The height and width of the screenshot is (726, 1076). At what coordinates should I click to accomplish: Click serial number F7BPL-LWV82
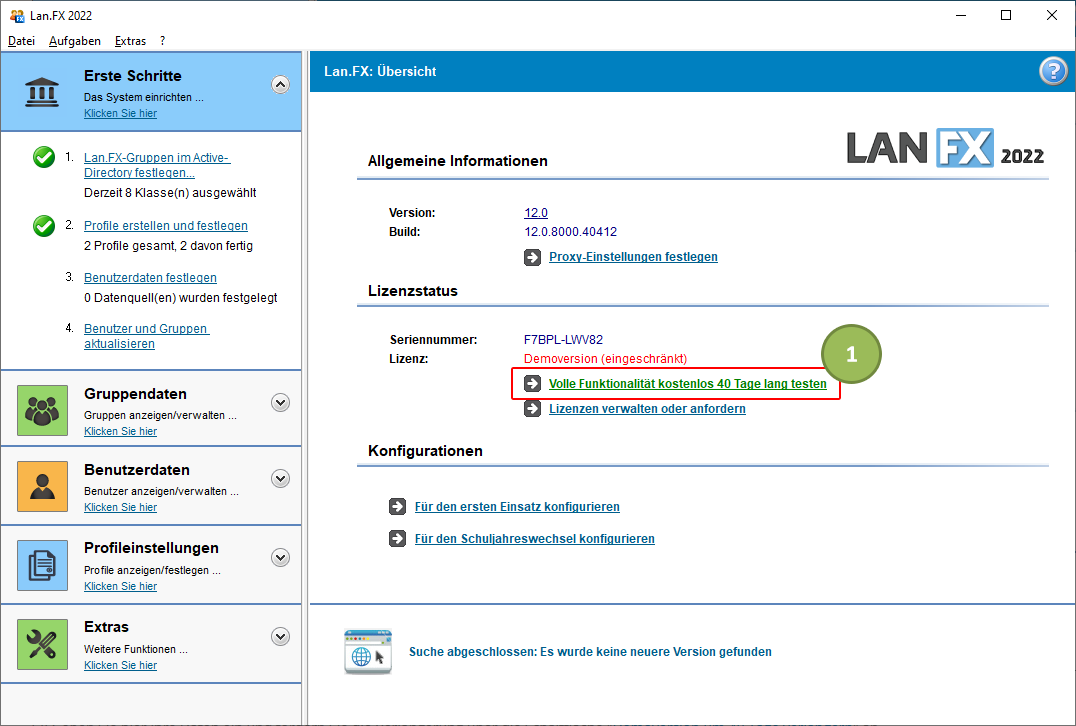point(563,340)
